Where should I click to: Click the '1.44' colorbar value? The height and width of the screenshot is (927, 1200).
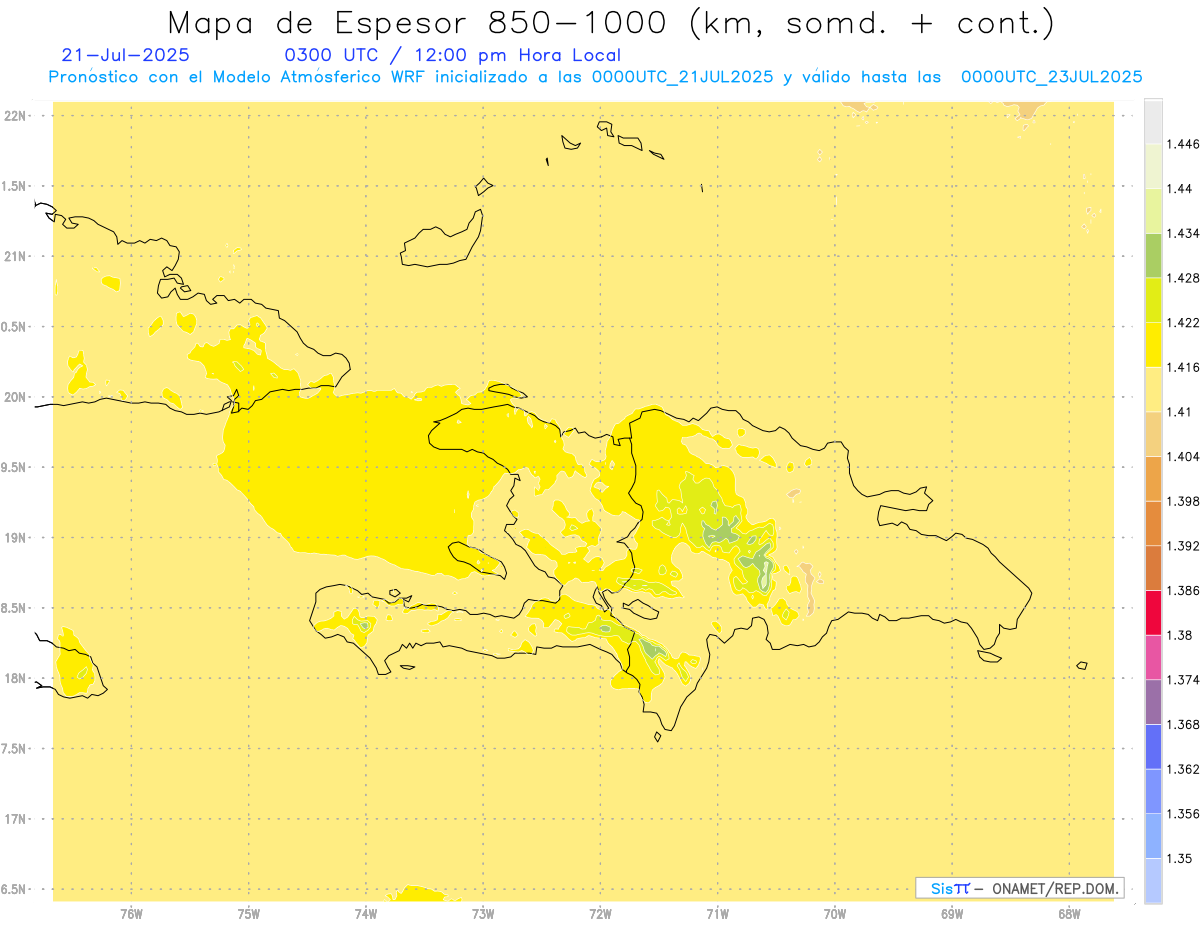1179,189
